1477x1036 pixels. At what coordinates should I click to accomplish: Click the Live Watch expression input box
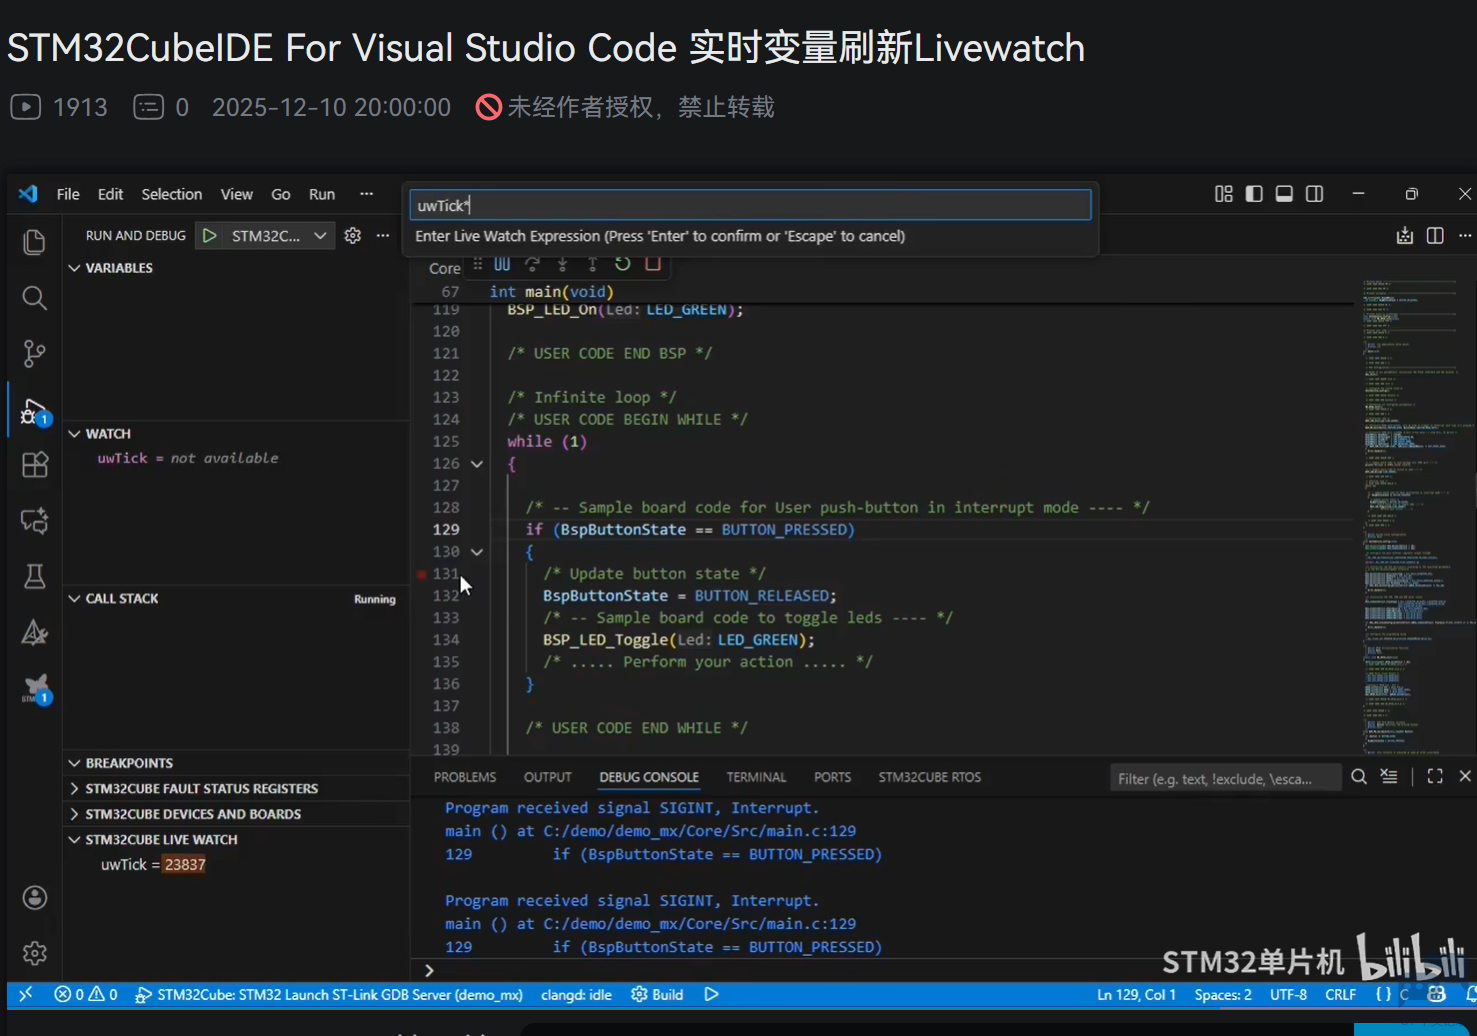pyautogui.click(x=750, y=205)
